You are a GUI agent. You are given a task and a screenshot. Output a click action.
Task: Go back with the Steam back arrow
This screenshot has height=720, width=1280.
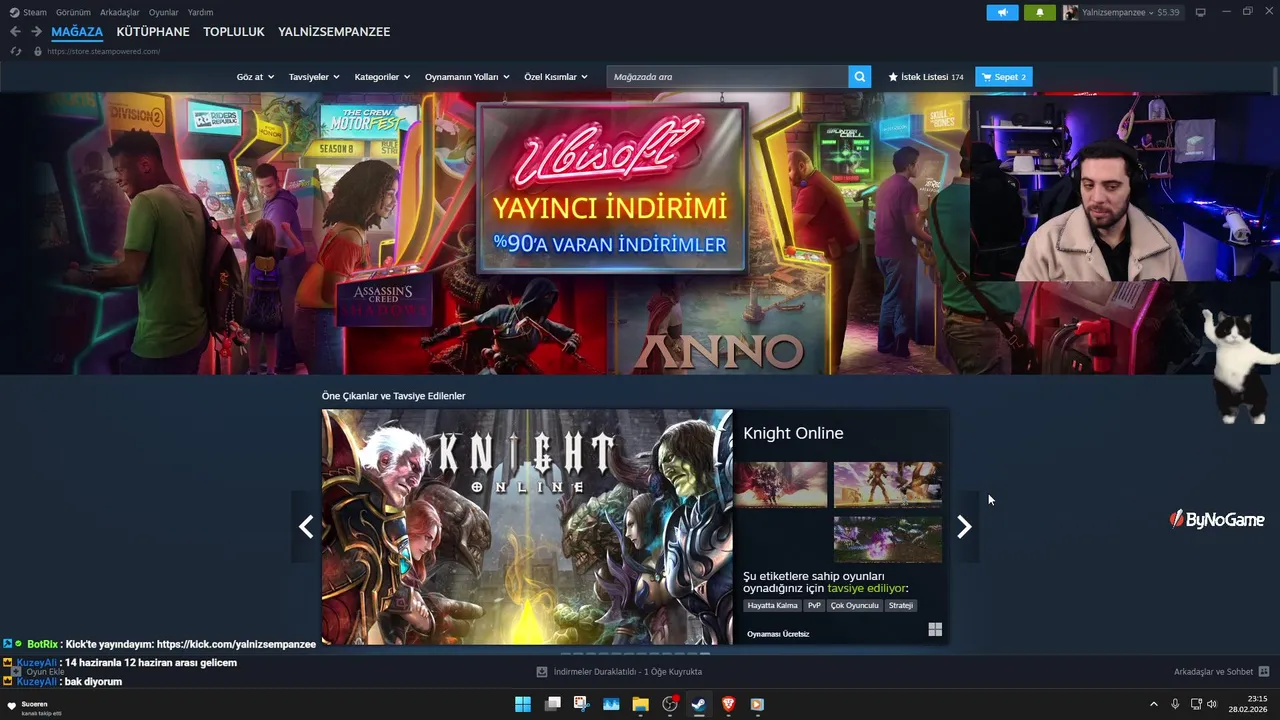(15, 32)
